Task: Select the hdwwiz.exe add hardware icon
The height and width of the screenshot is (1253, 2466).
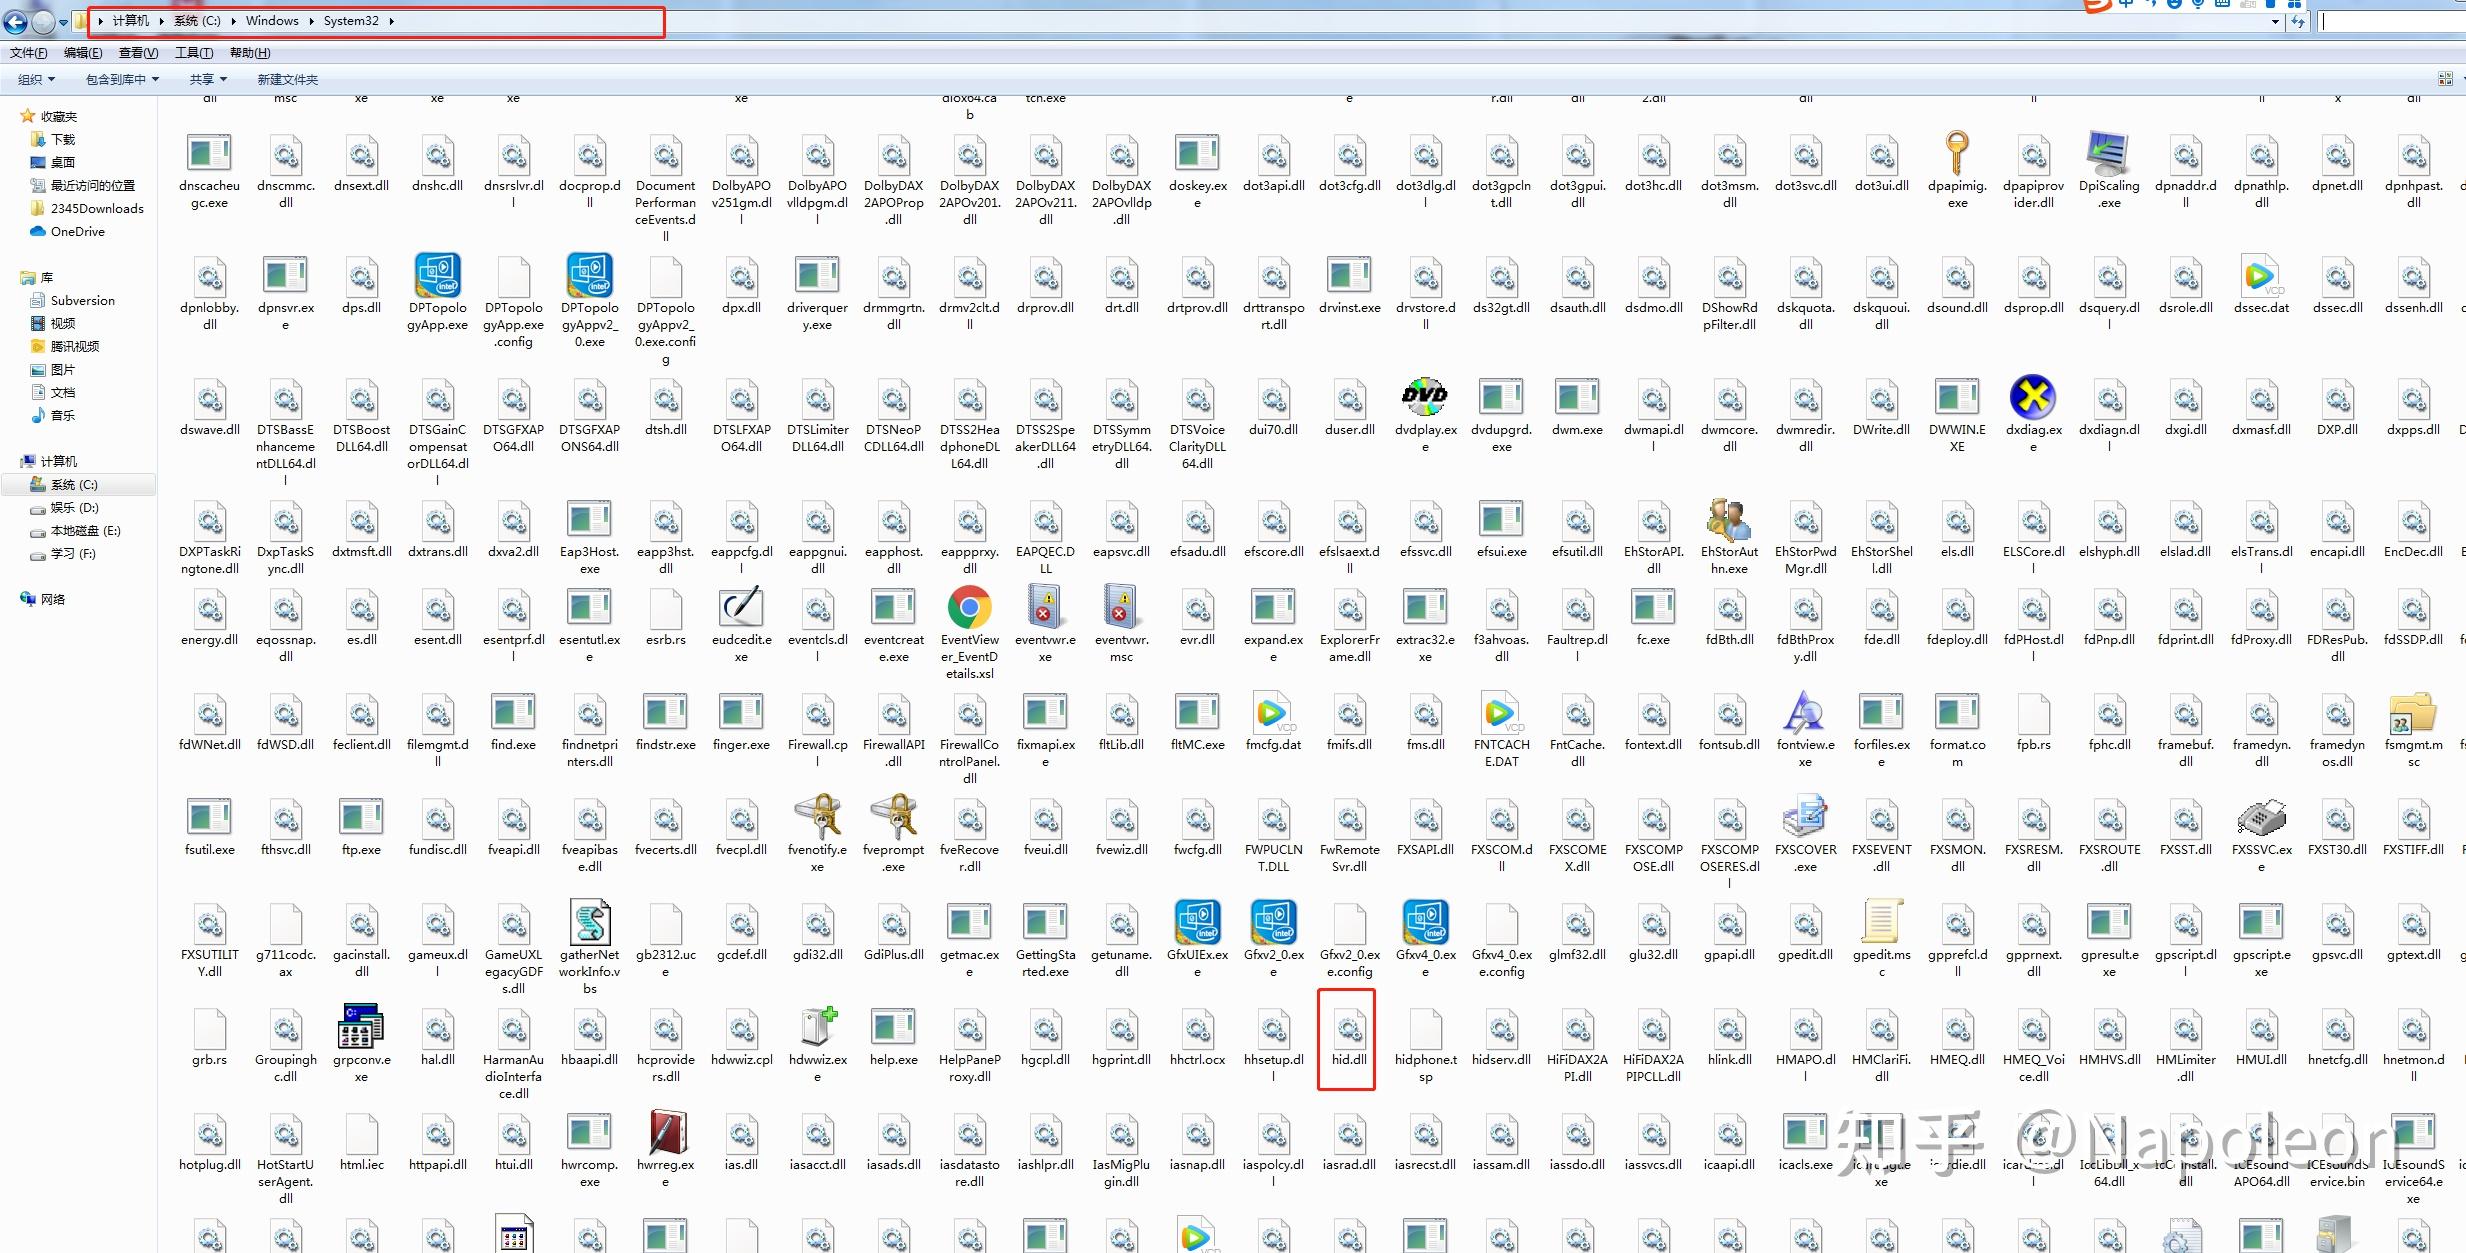Action: pos(817,1027)
